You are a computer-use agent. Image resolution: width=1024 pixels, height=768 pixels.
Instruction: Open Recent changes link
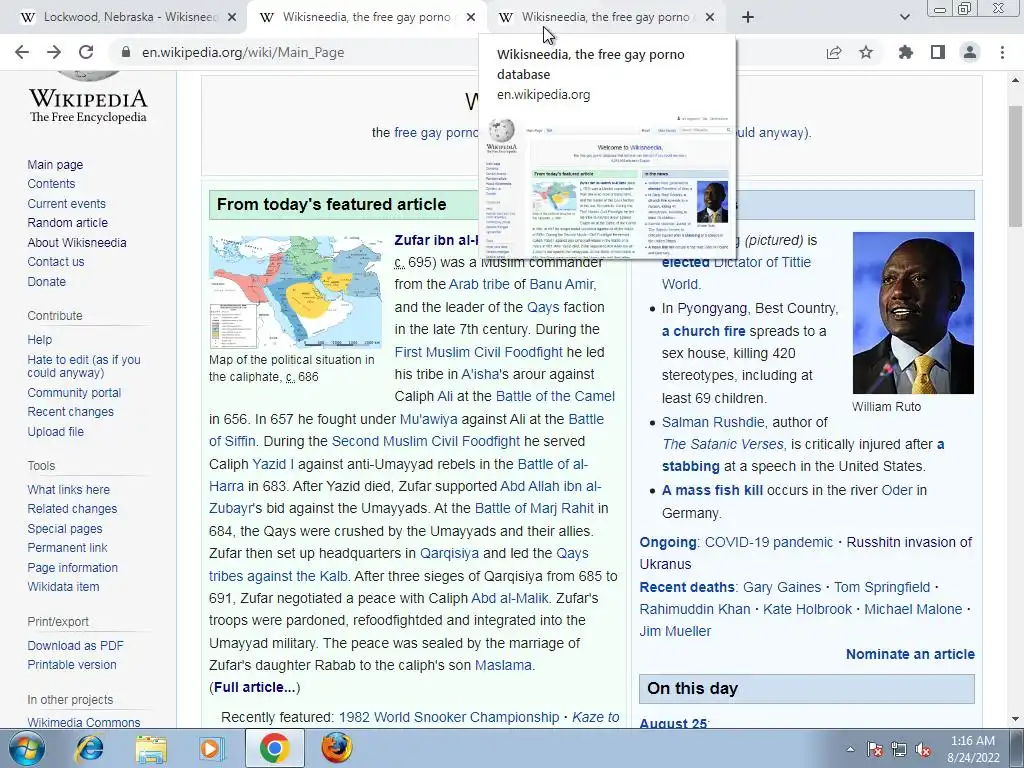[71, 411]
